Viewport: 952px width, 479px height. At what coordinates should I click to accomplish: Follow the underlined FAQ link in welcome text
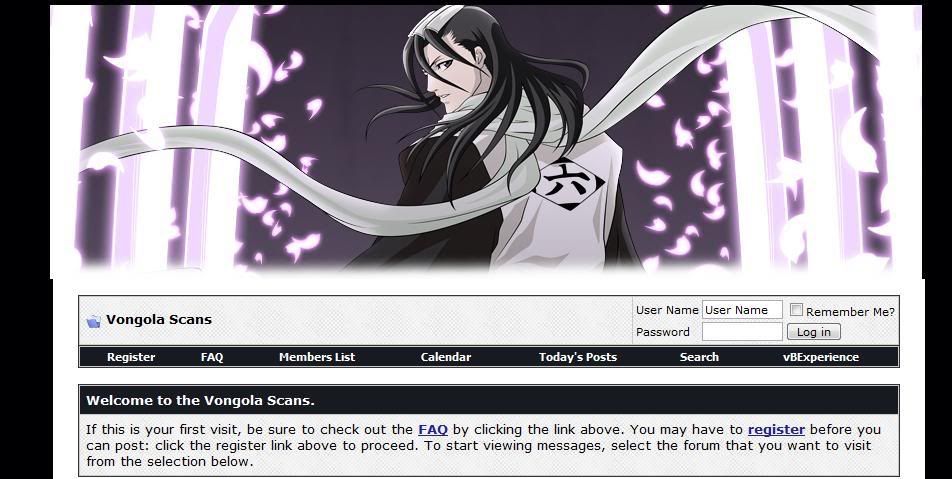(433, 430)
